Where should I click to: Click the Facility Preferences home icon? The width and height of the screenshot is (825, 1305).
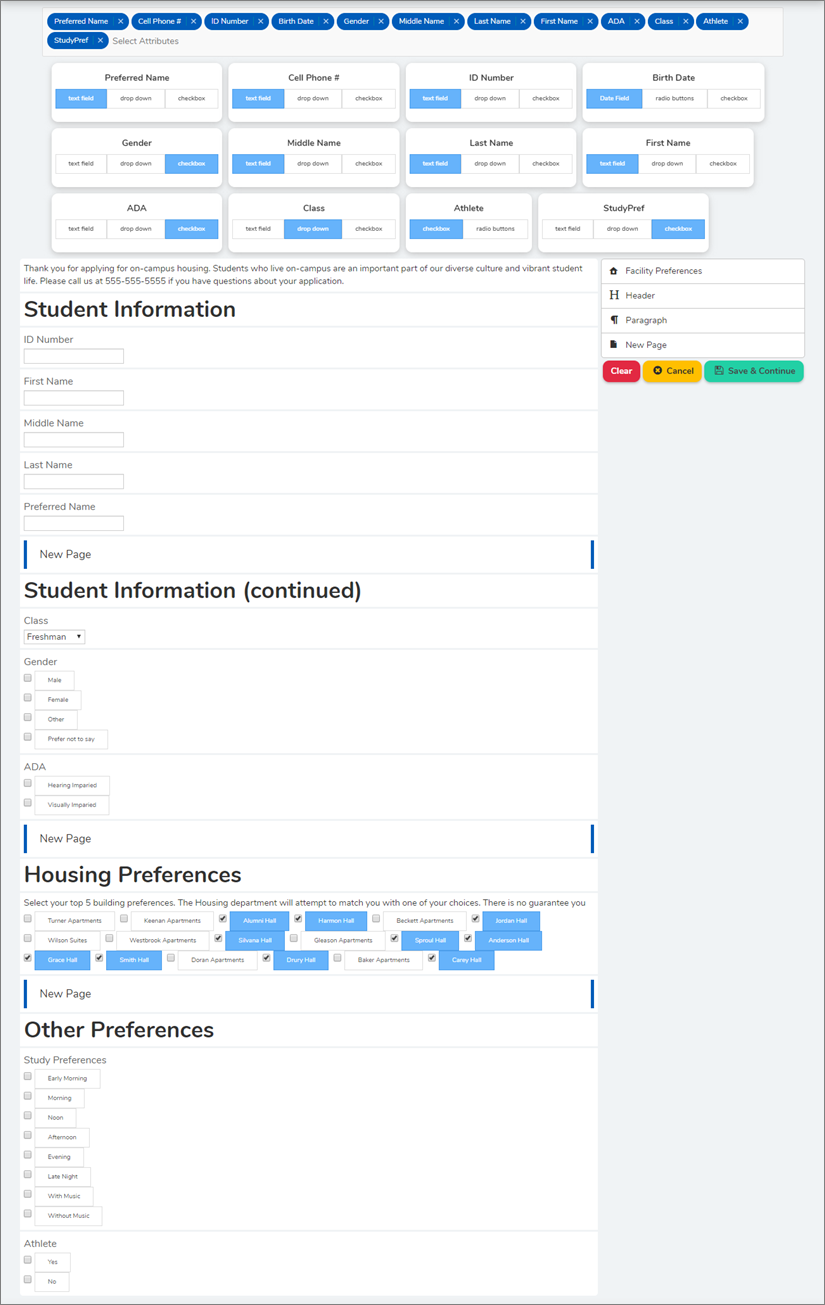[x=614, y=271]
